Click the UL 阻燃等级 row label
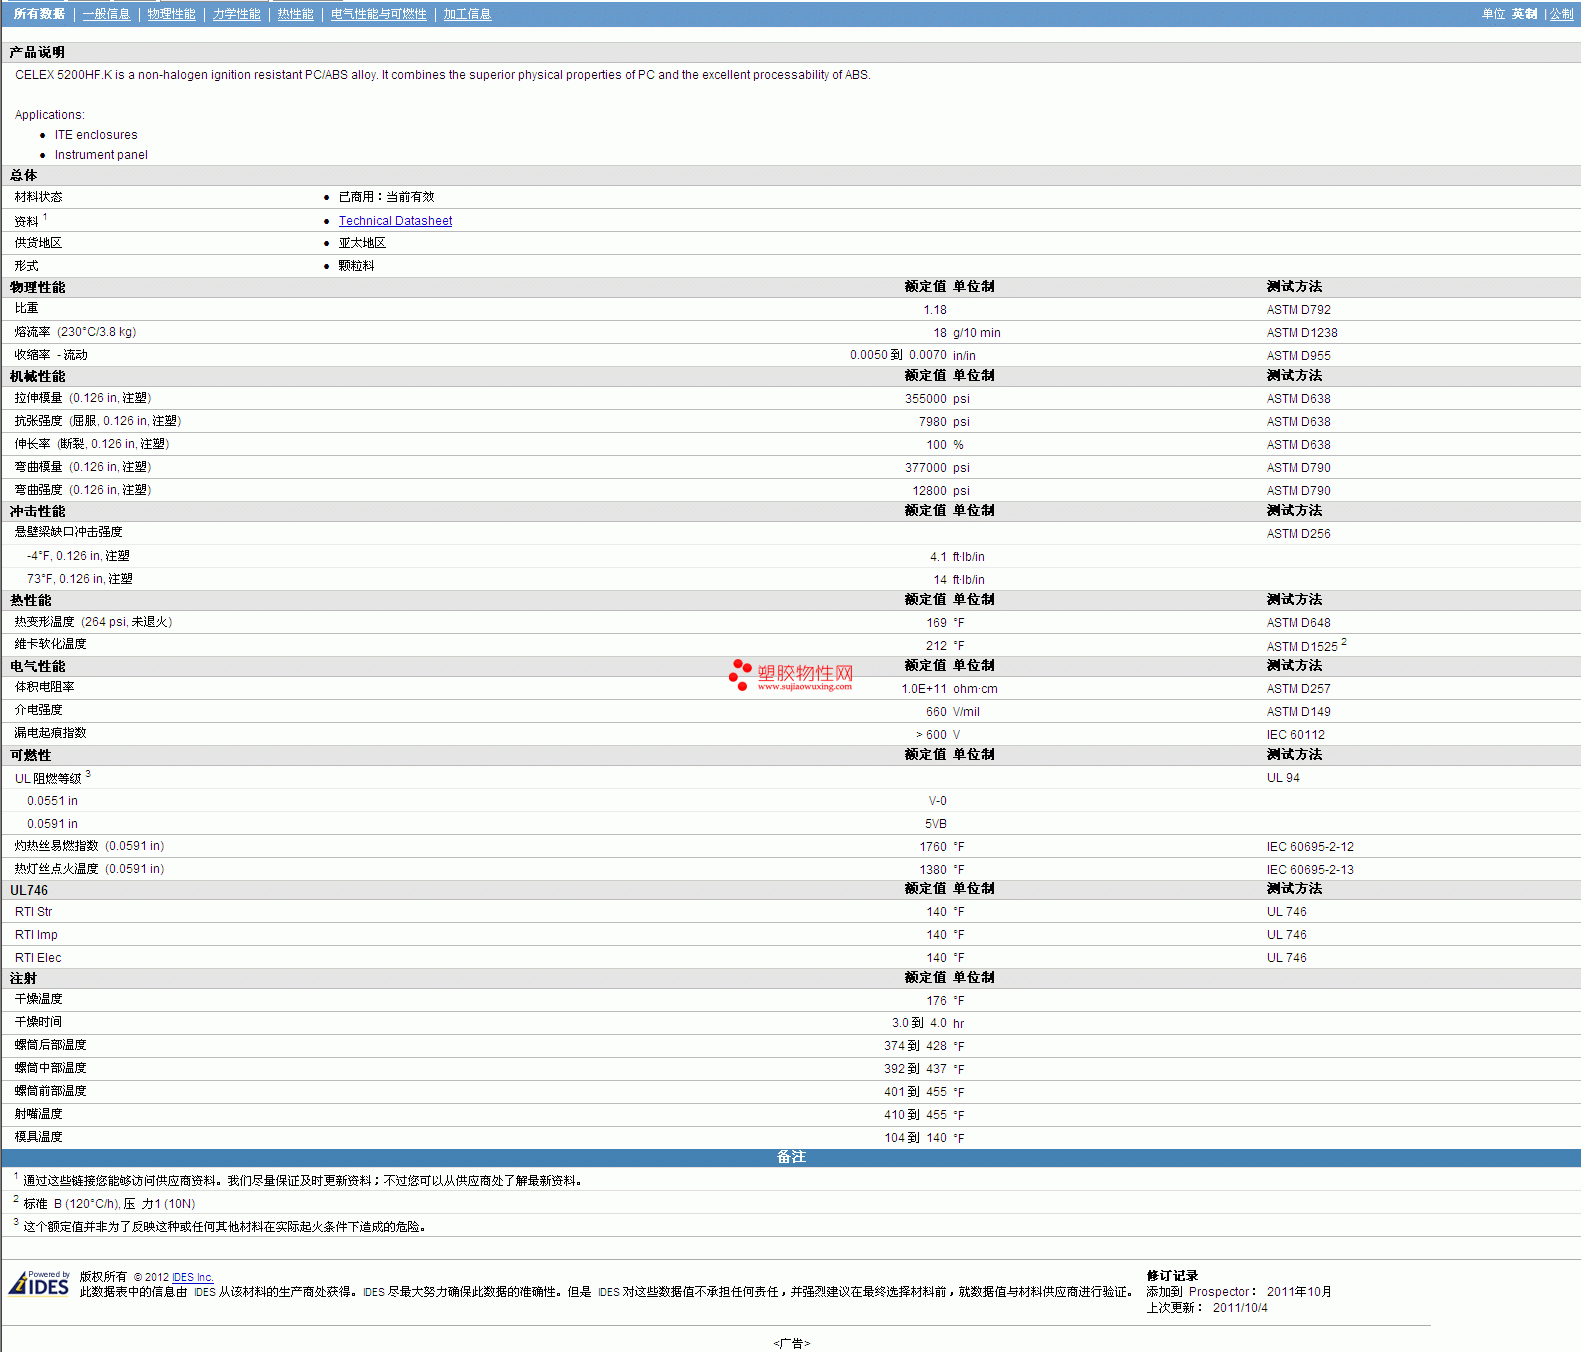The height and width of the screenshot is (1352, 1581). click(x=48, y=778)
